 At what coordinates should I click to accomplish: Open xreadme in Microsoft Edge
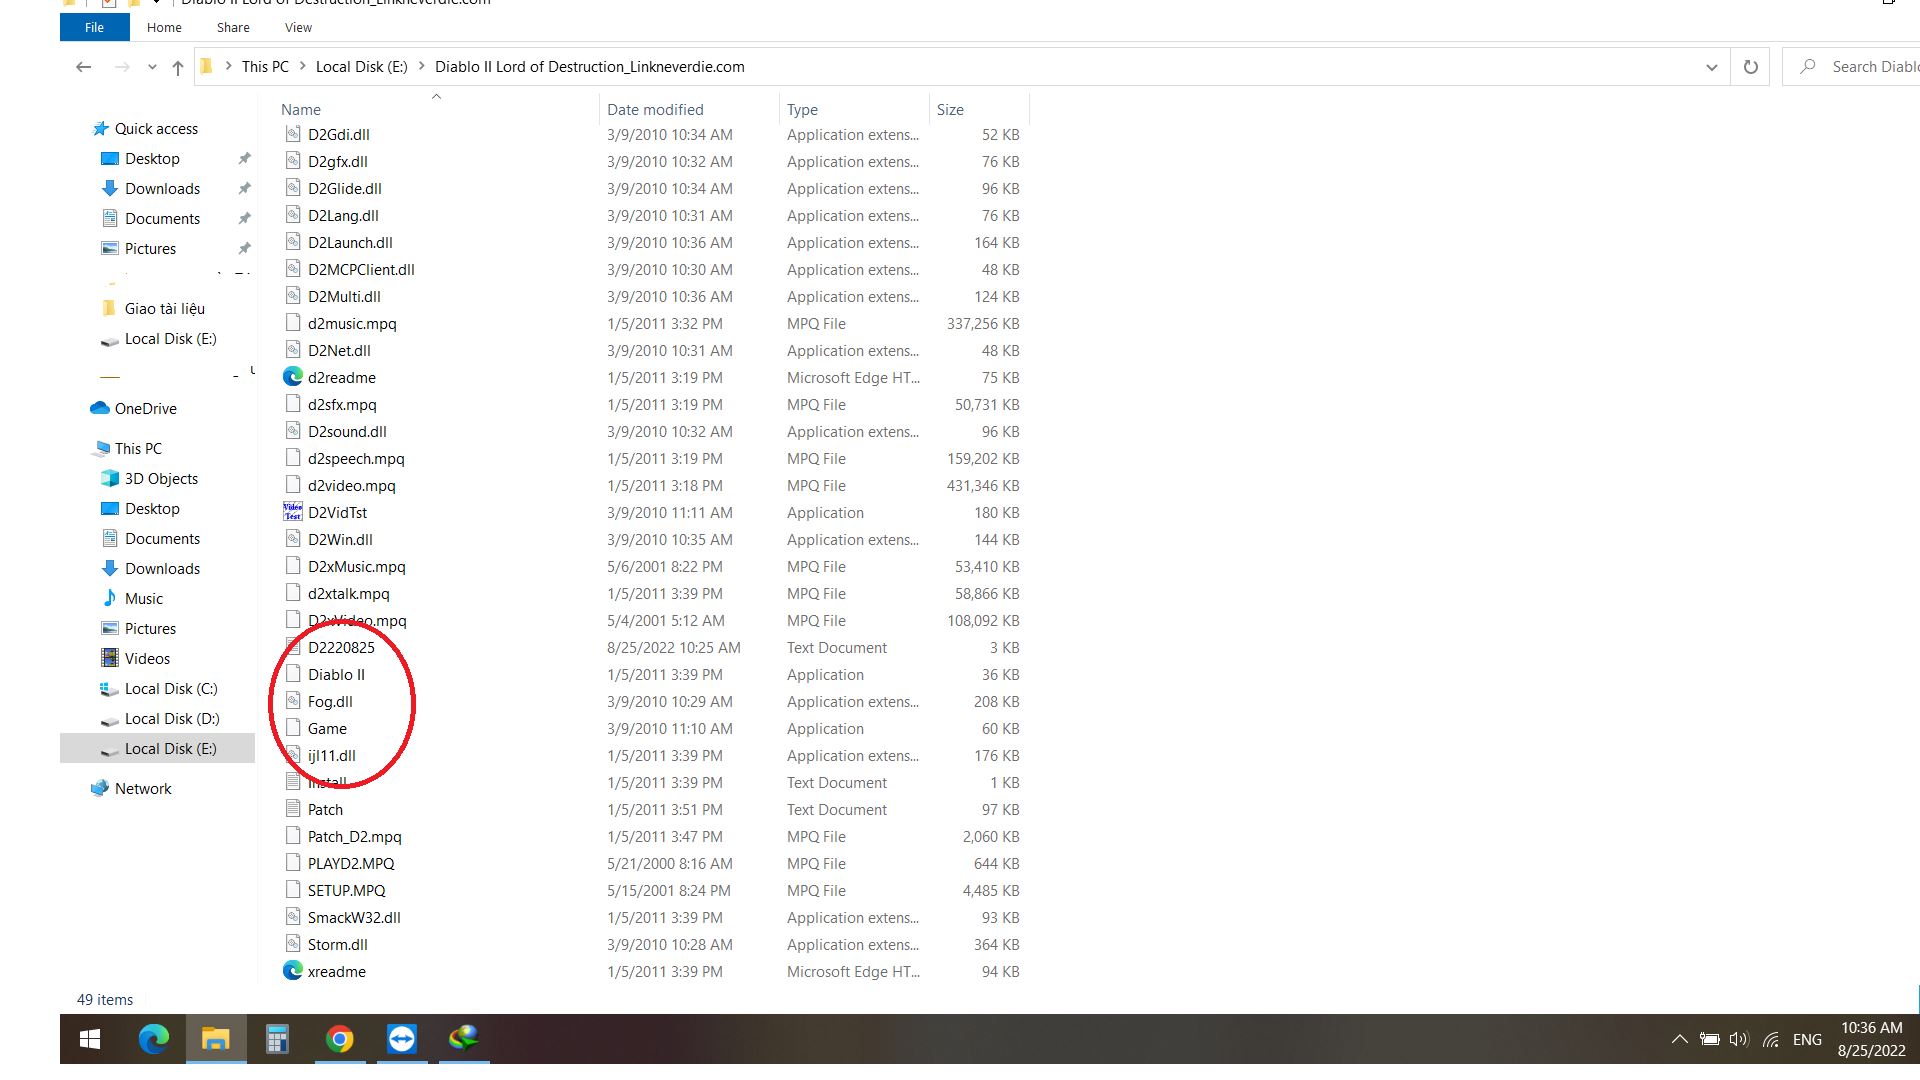click(x=335, y=971)
